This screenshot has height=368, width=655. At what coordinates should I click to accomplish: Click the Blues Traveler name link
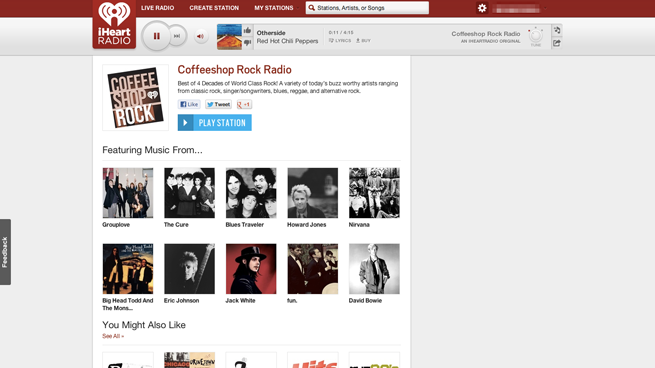245,225
